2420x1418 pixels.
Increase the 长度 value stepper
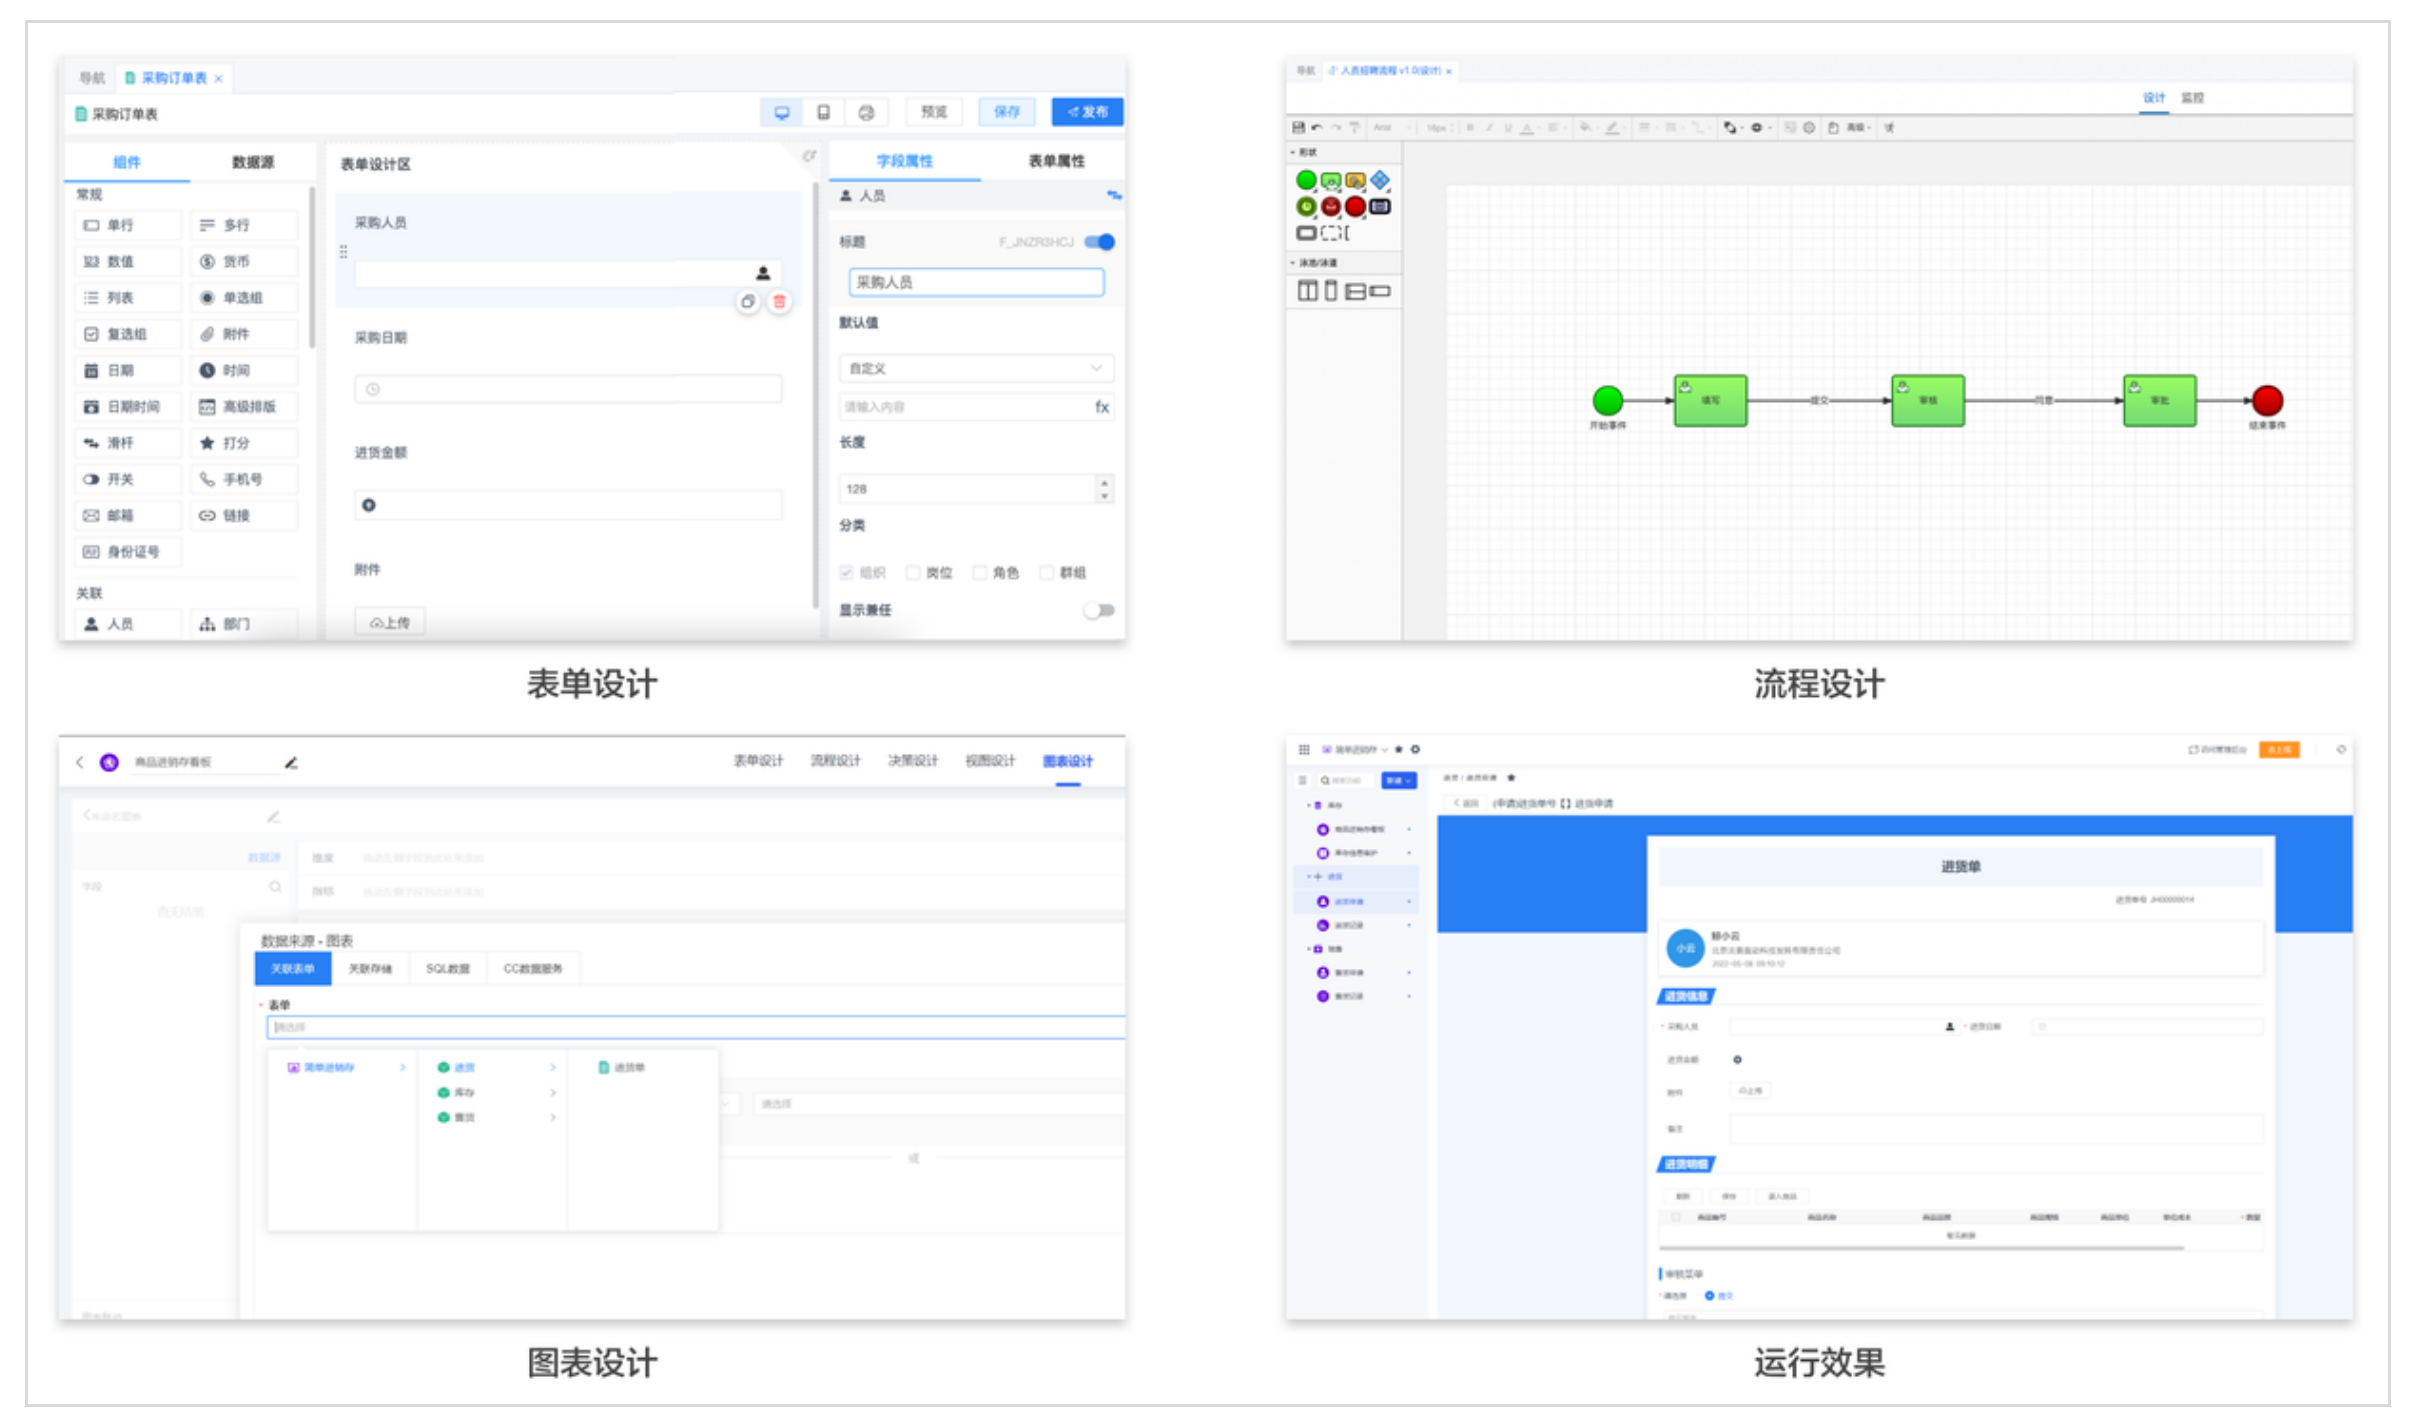click(x=1104, y=482)
